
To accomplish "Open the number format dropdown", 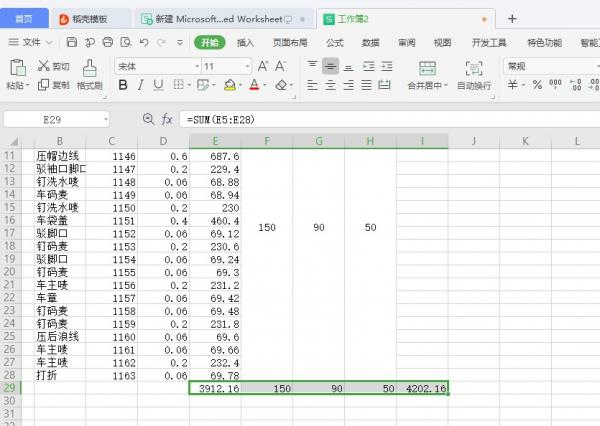I will pos(598,66).
